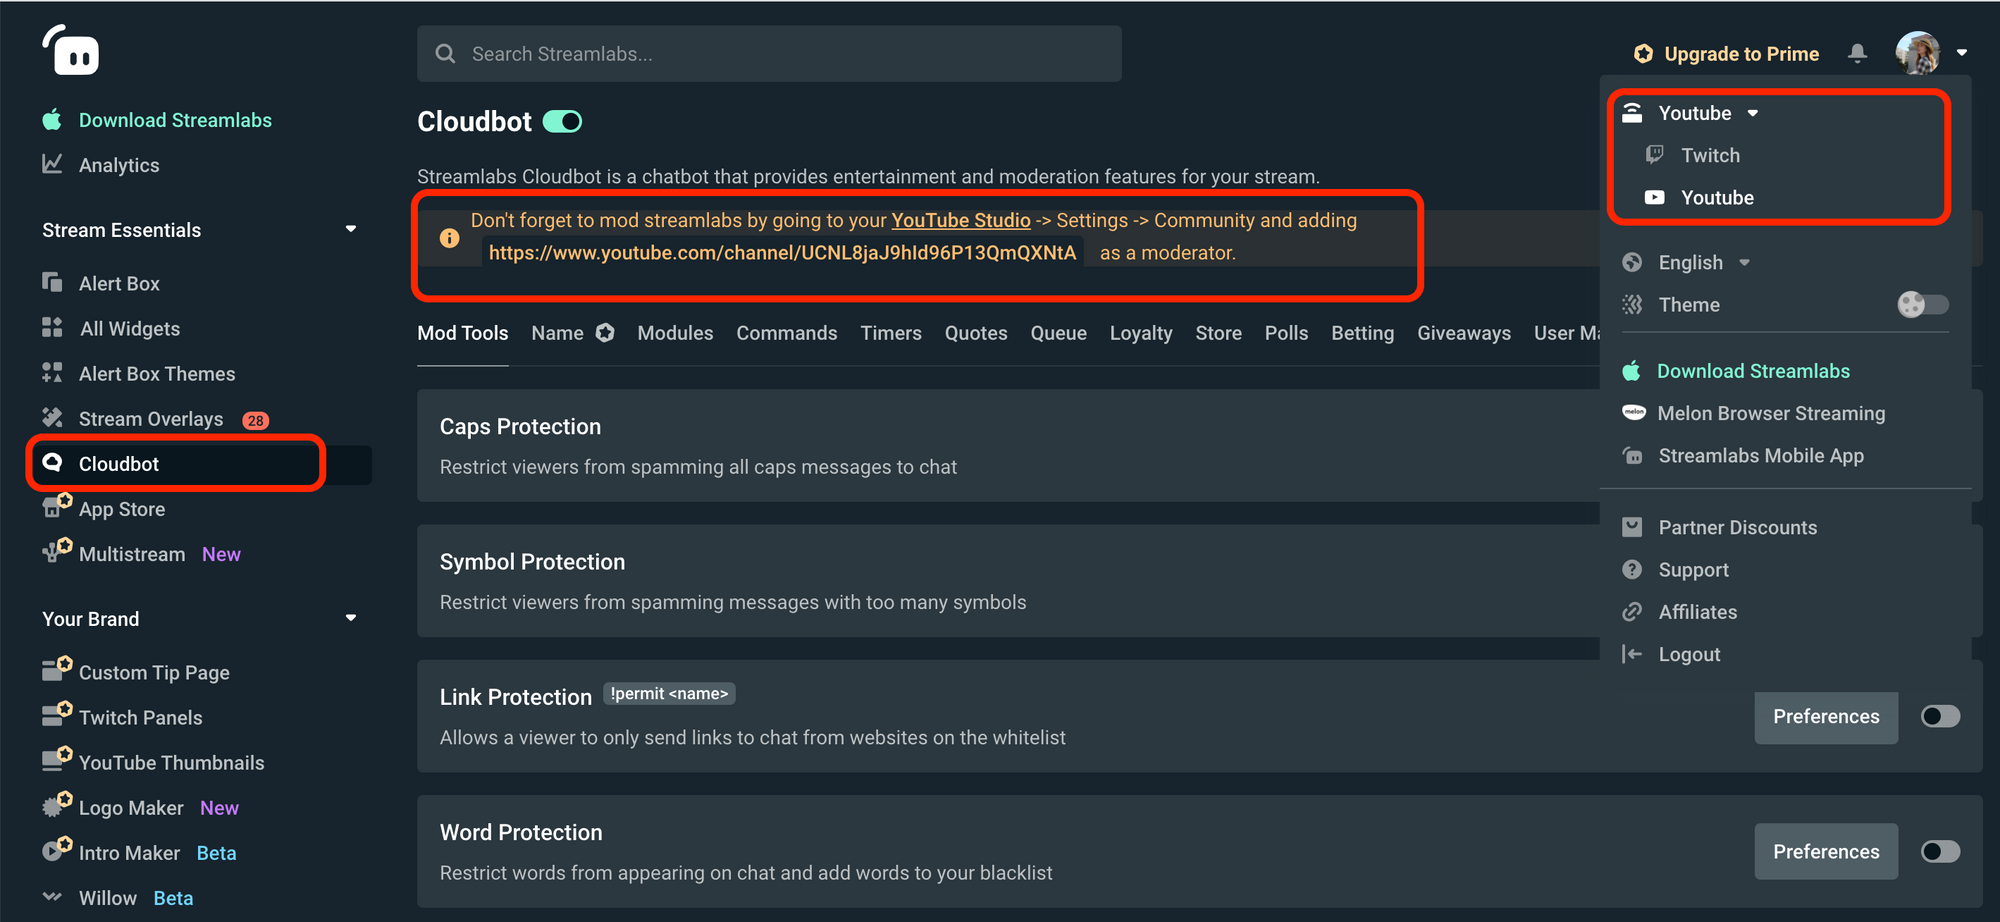Select Twitch in the platform list

(1710, 155)
